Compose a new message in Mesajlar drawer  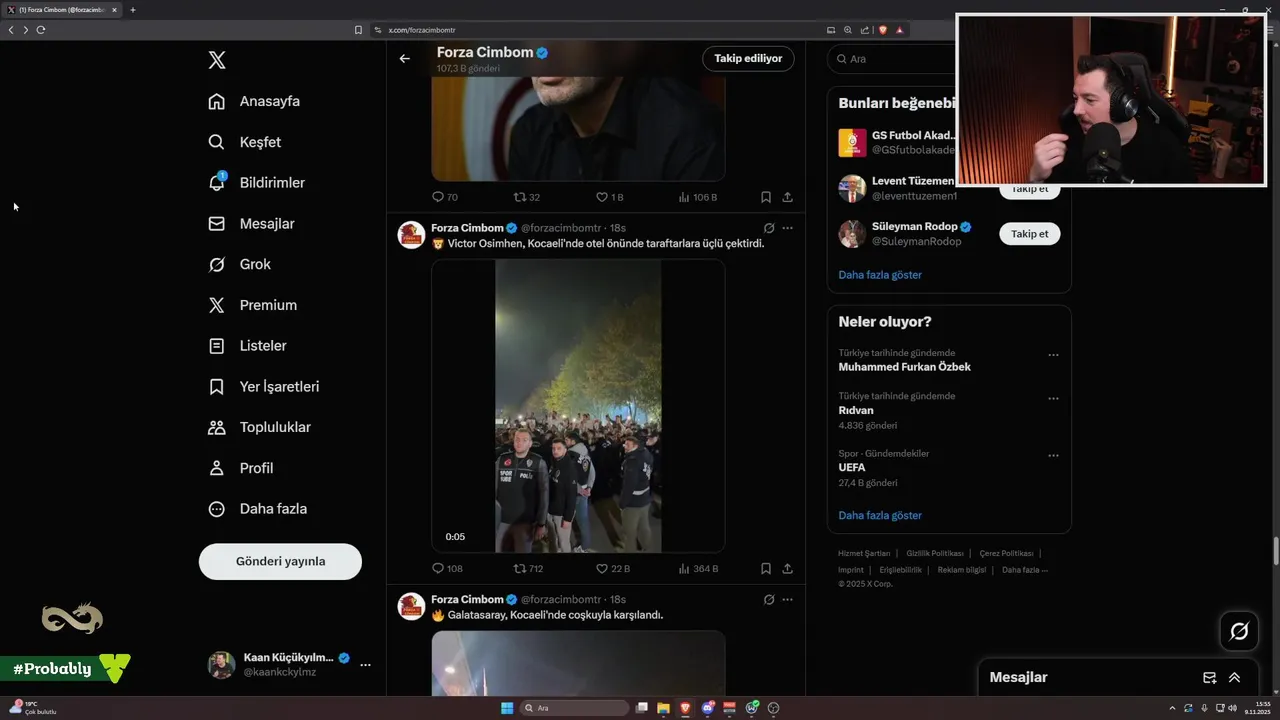1209,677
